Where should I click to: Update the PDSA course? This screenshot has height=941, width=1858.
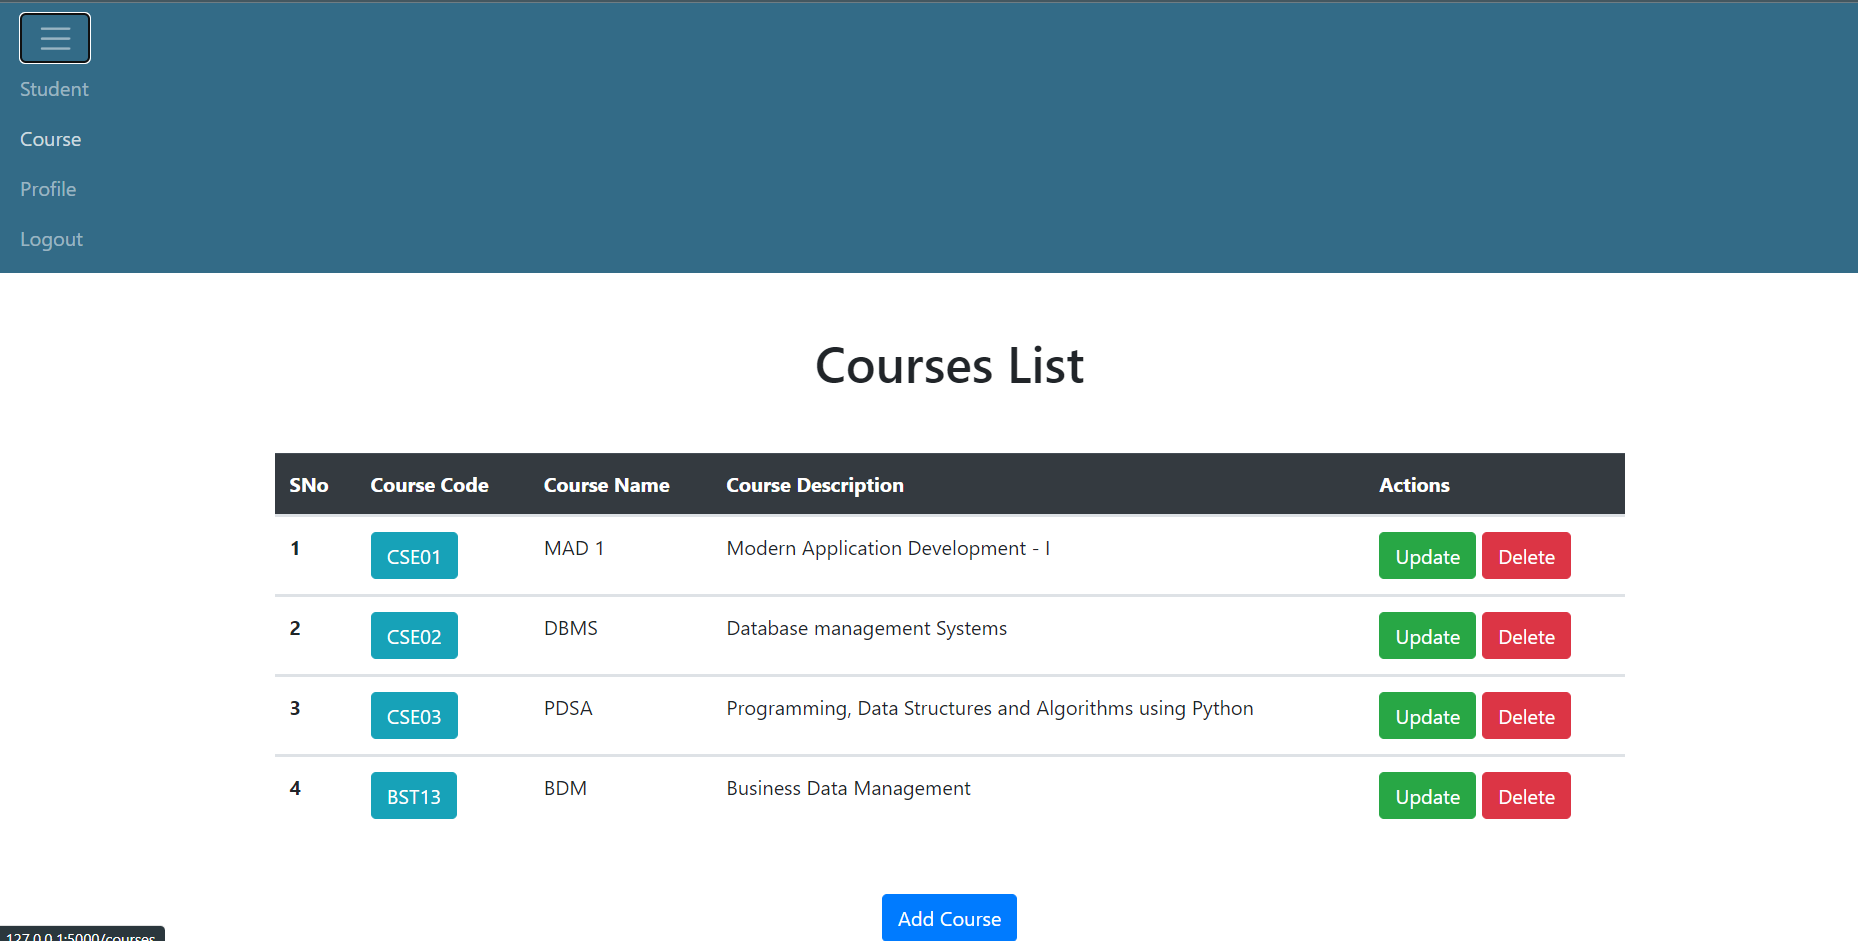coord(1426,716)
